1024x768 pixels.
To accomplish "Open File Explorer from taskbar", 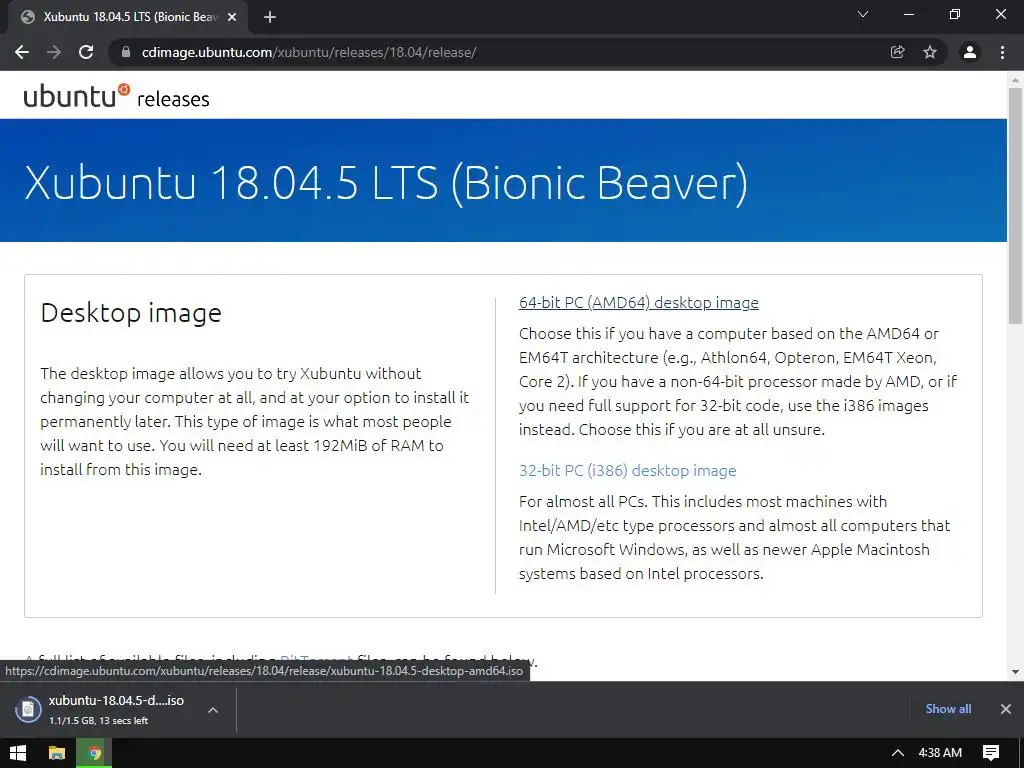I will [57, 753].
